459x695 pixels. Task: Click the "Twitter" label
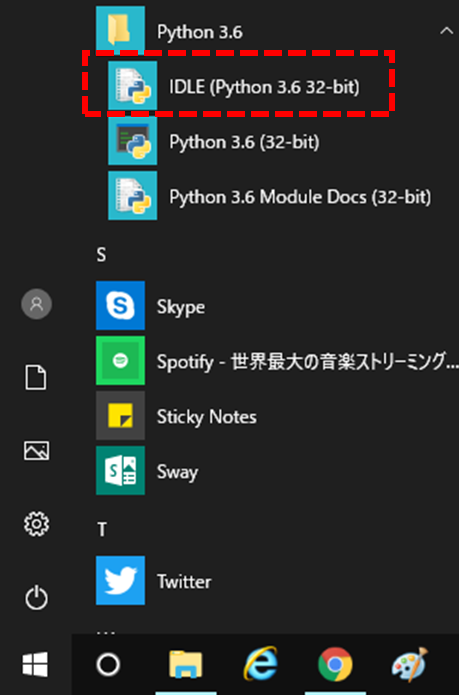[x=184, y=582]
